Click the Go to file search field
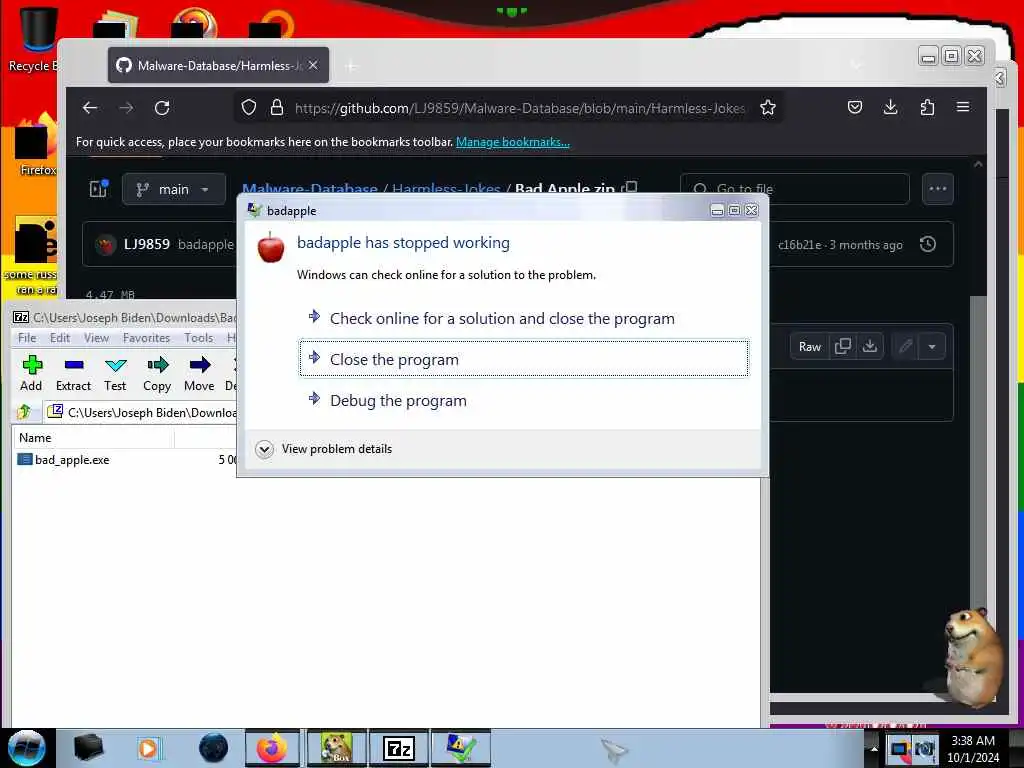The image size is (1024, 768). (x=795, y=189)
